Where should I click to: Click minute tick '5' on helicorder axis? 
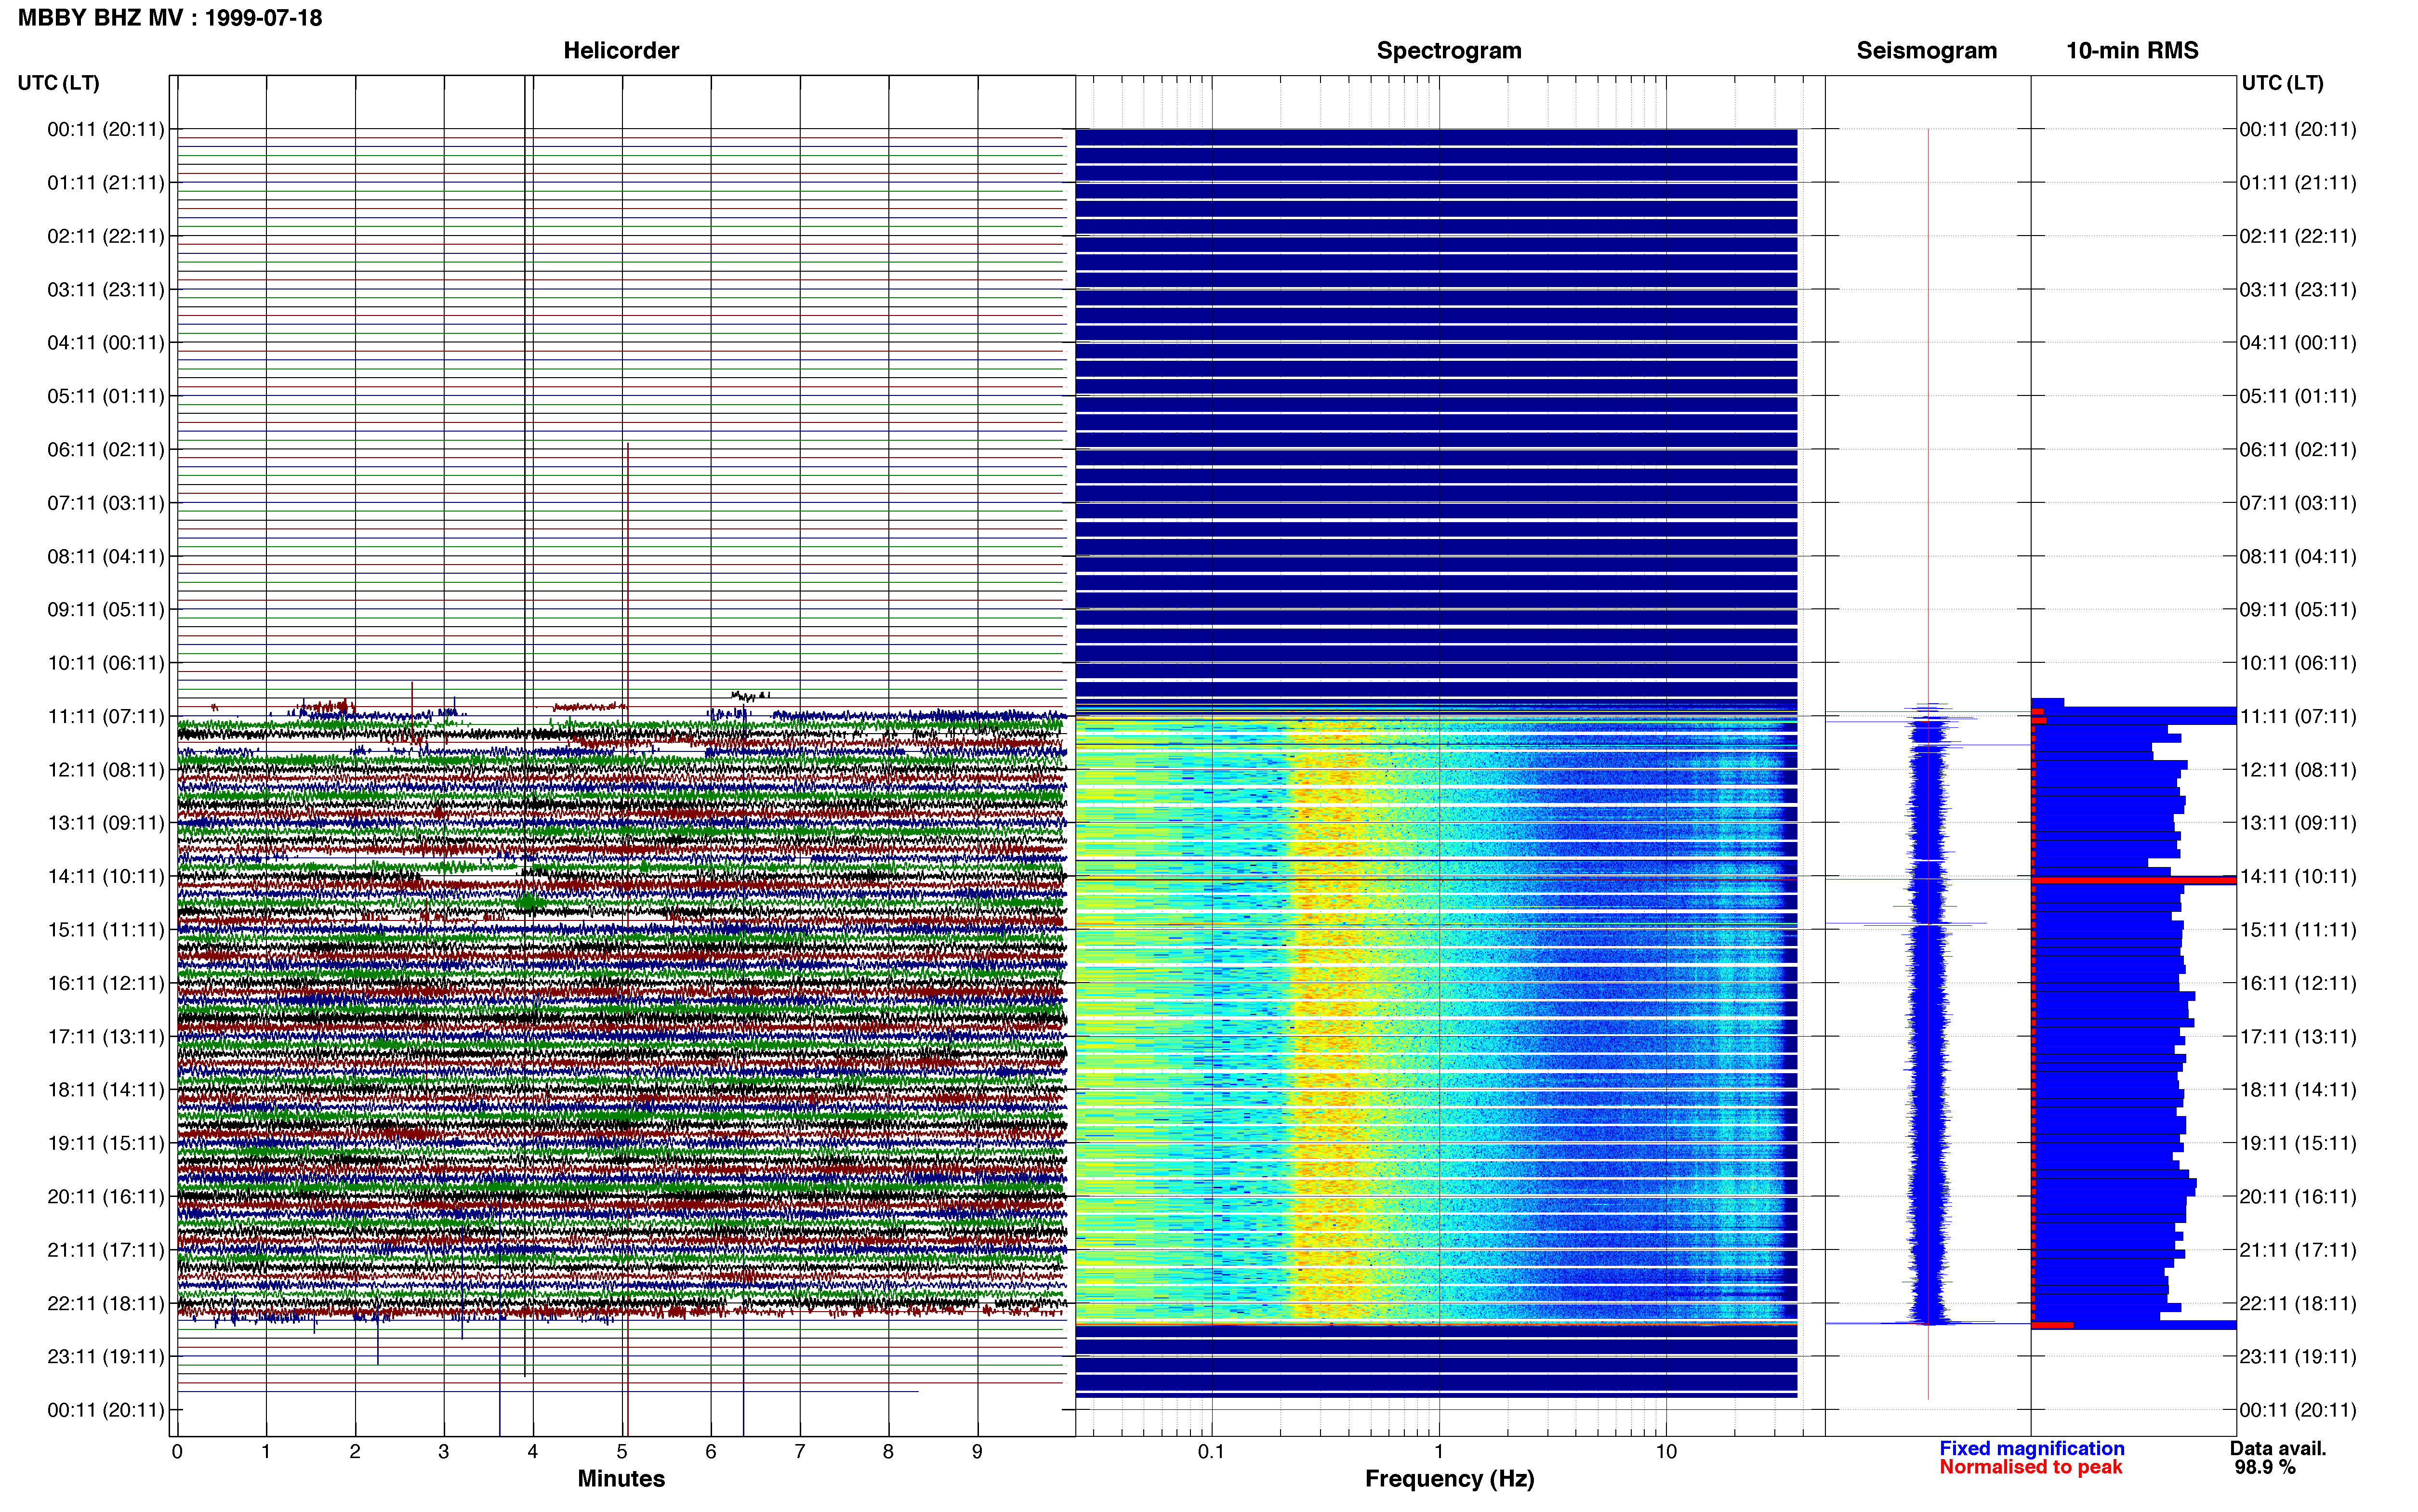(x=622, y=1452)
